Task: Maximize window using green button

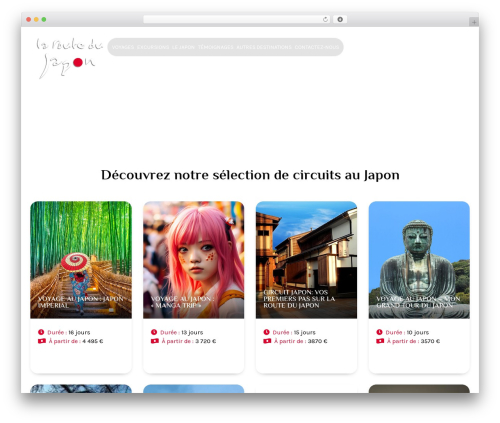Action: click(44, 20)
